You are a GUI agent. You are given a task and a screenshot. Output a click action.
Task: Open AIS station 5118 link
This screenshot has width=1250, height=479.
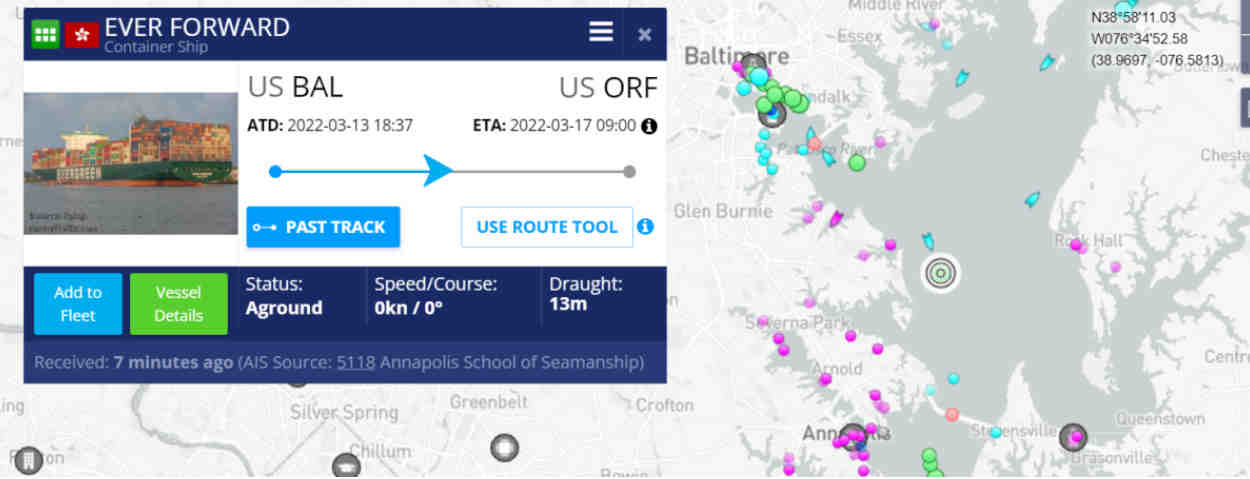click(x=356, y=362)
